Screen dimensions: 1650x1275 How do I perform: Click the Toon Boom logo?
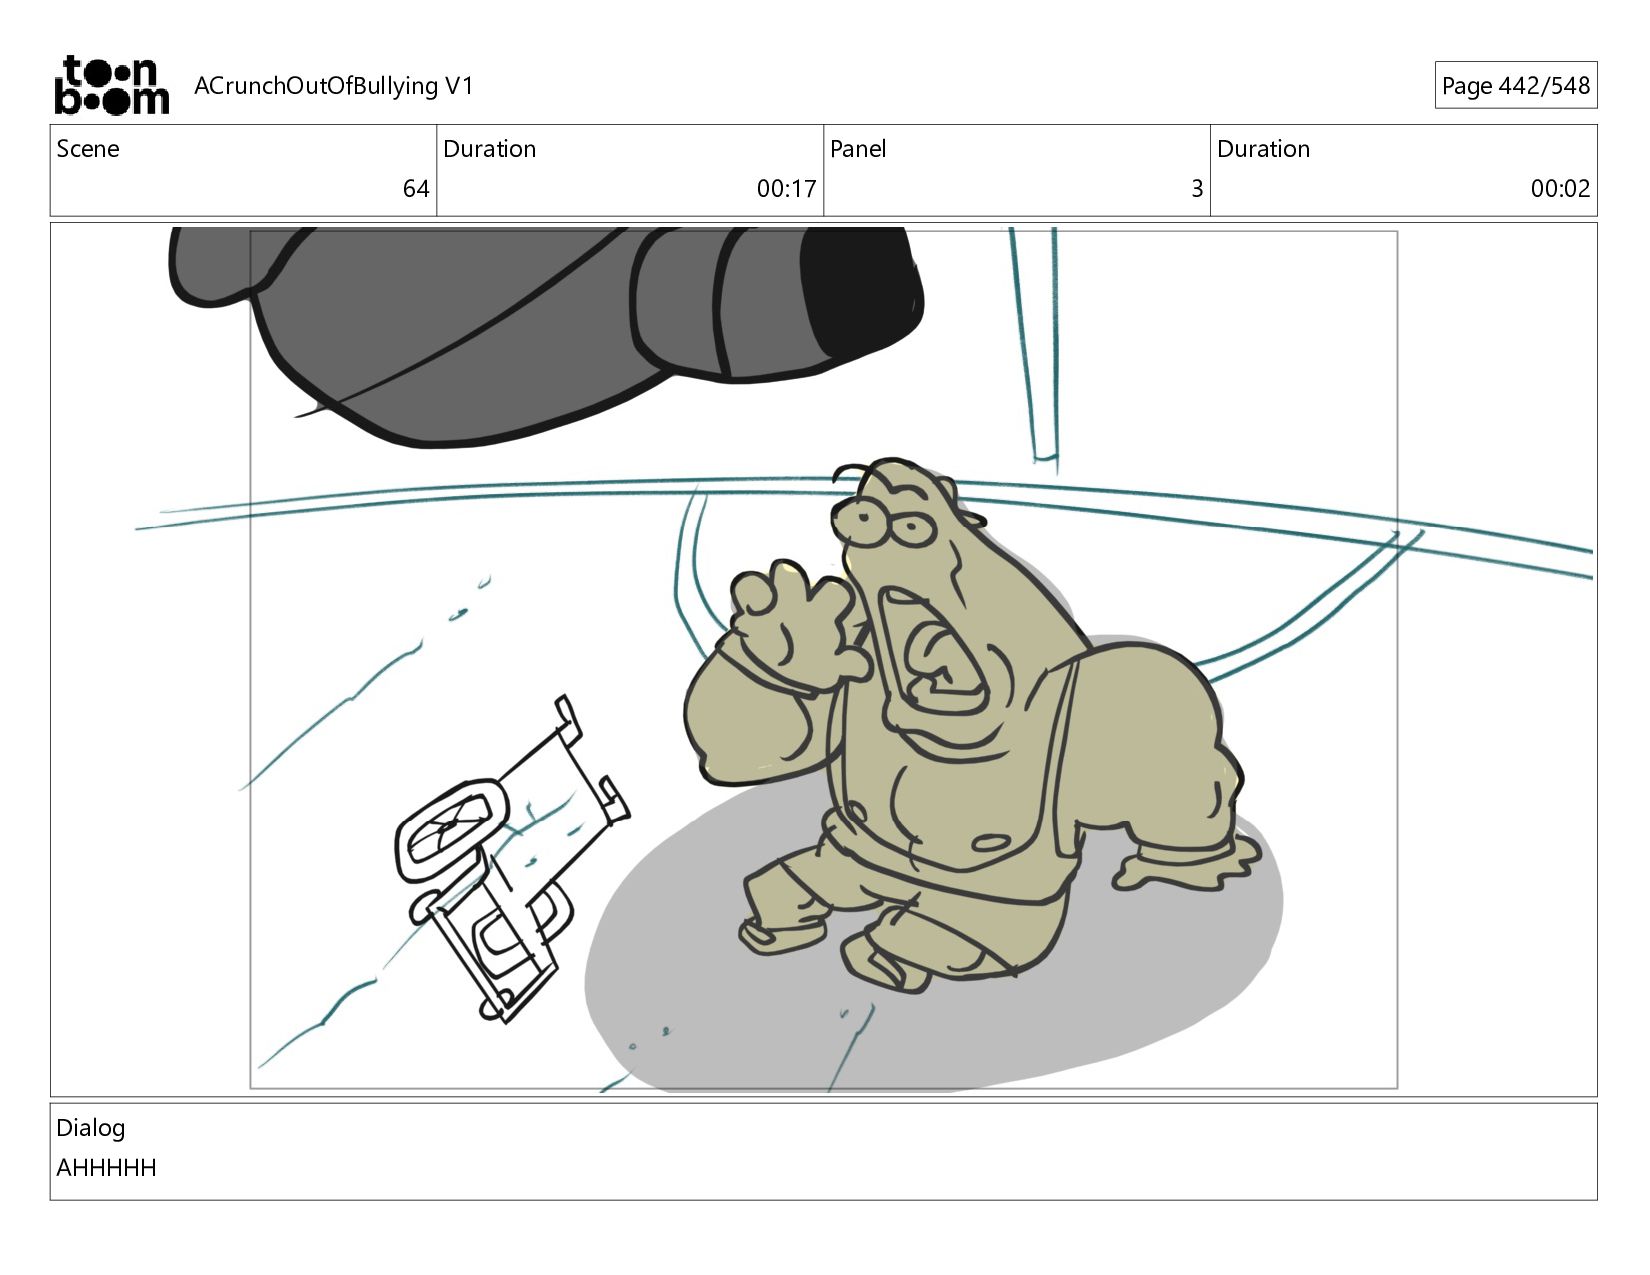[111, 85]
